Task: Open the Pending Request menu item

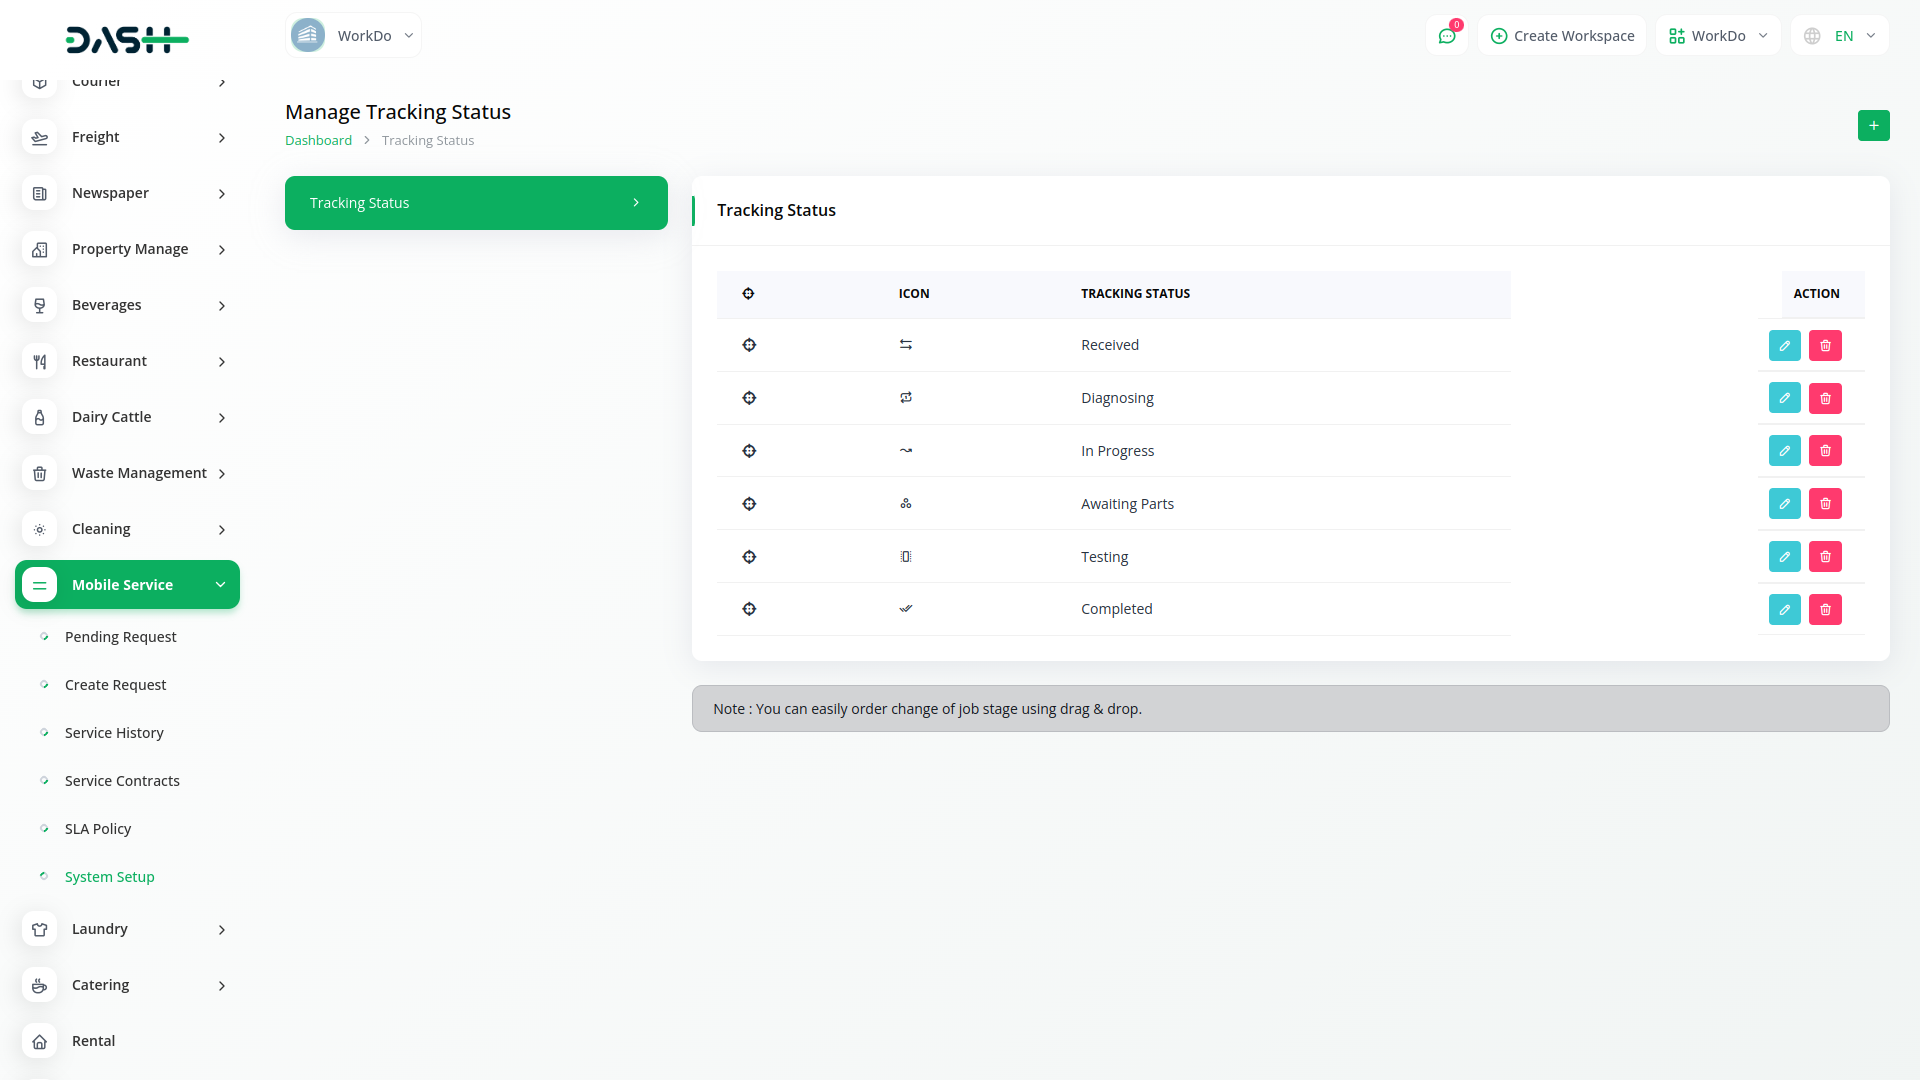Action: [120, 637]
